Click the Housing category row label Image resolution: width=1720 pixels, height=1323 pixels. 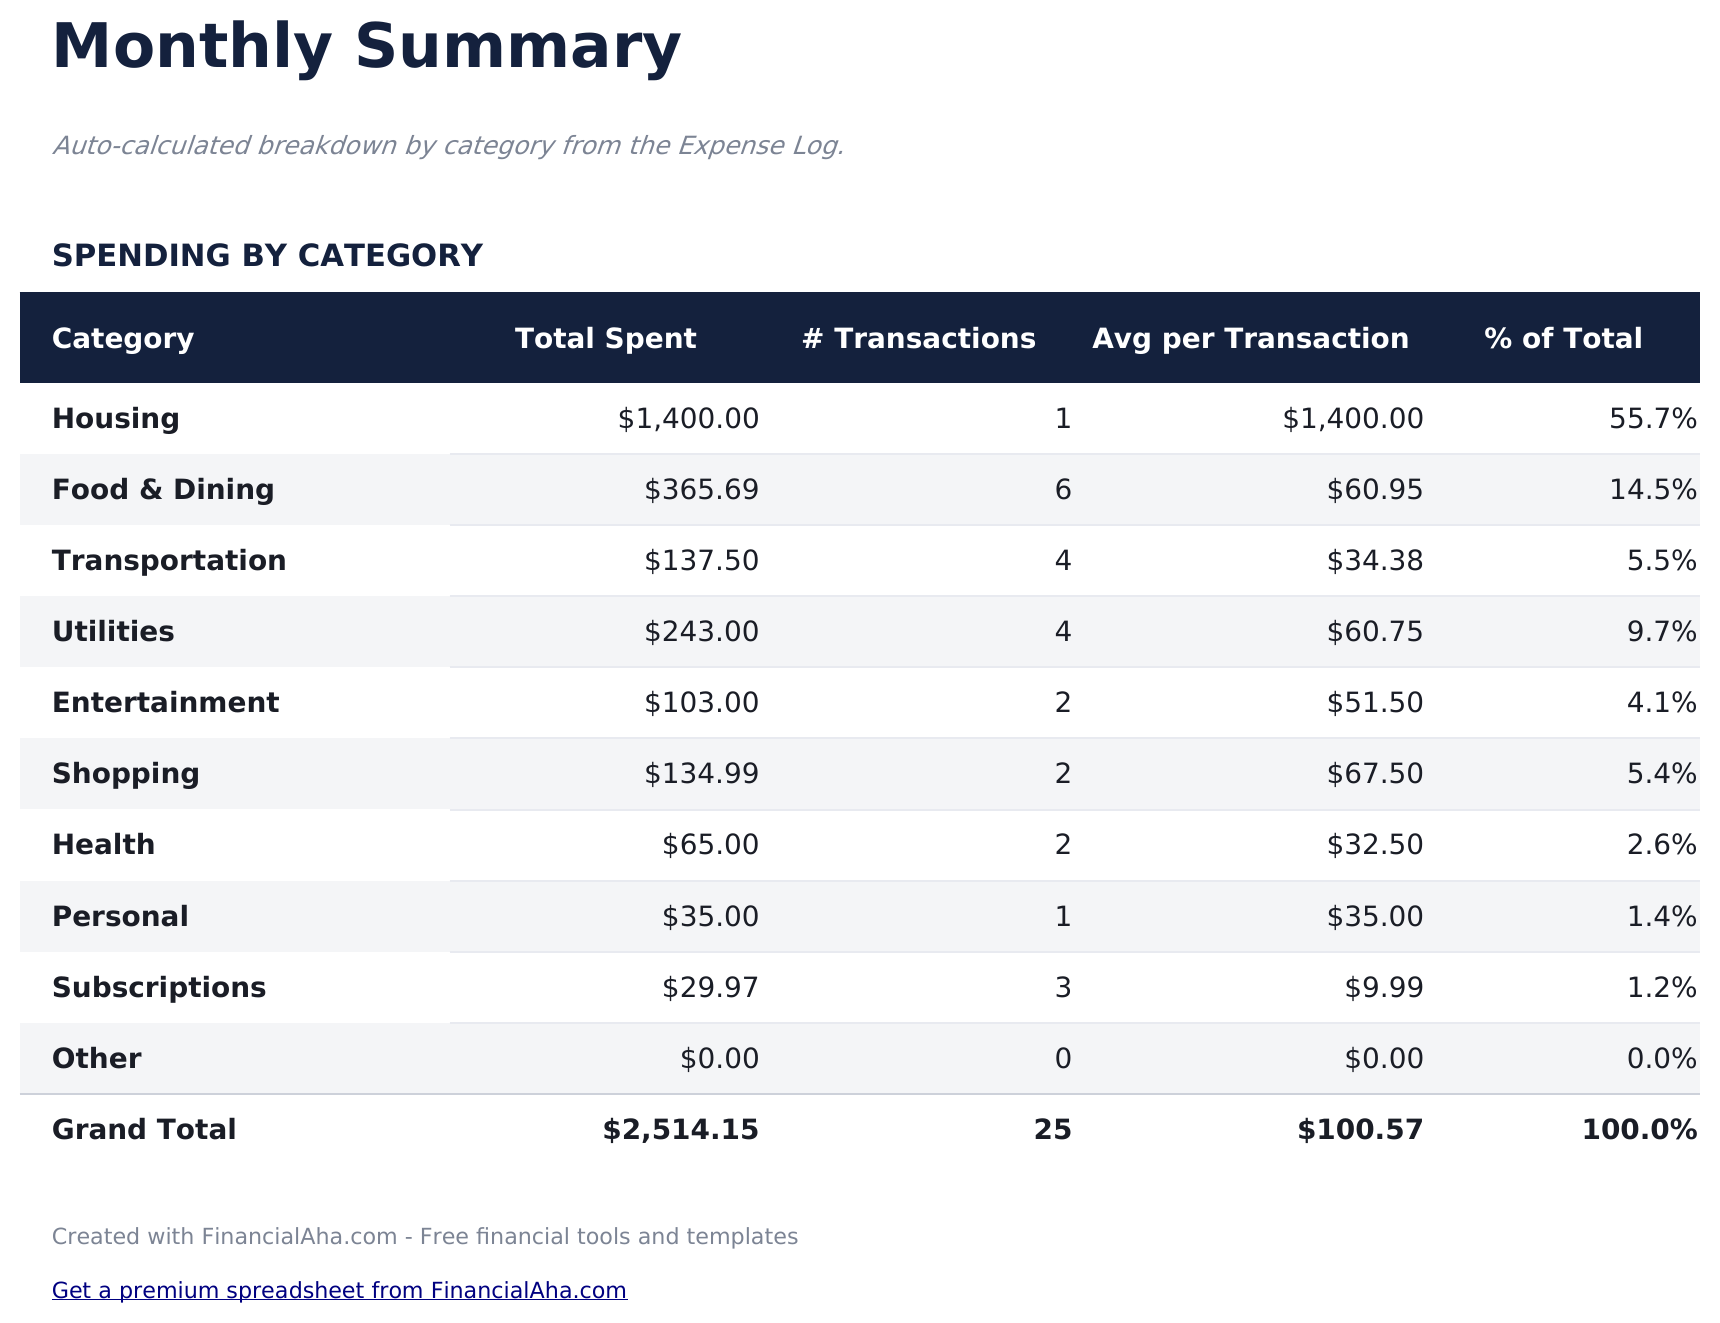116,418
